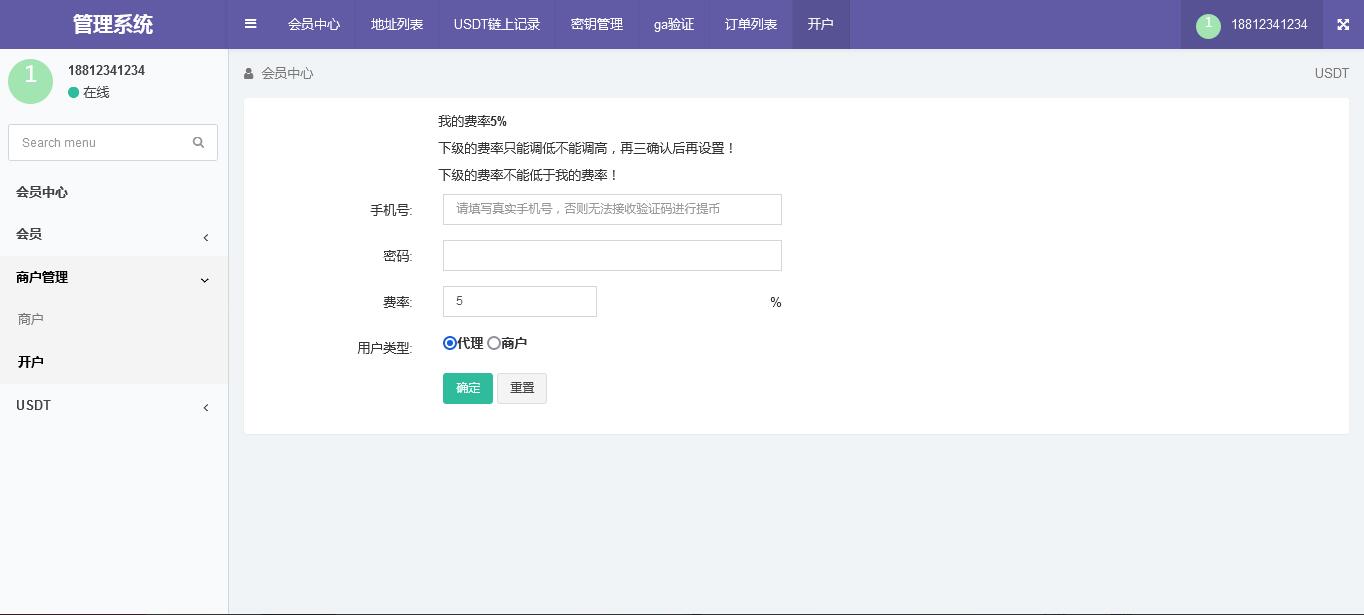Expand the USDT sidebar section
Viewport: 1364px width, 615px height.
pyautogui.click(x=113, y=405)
